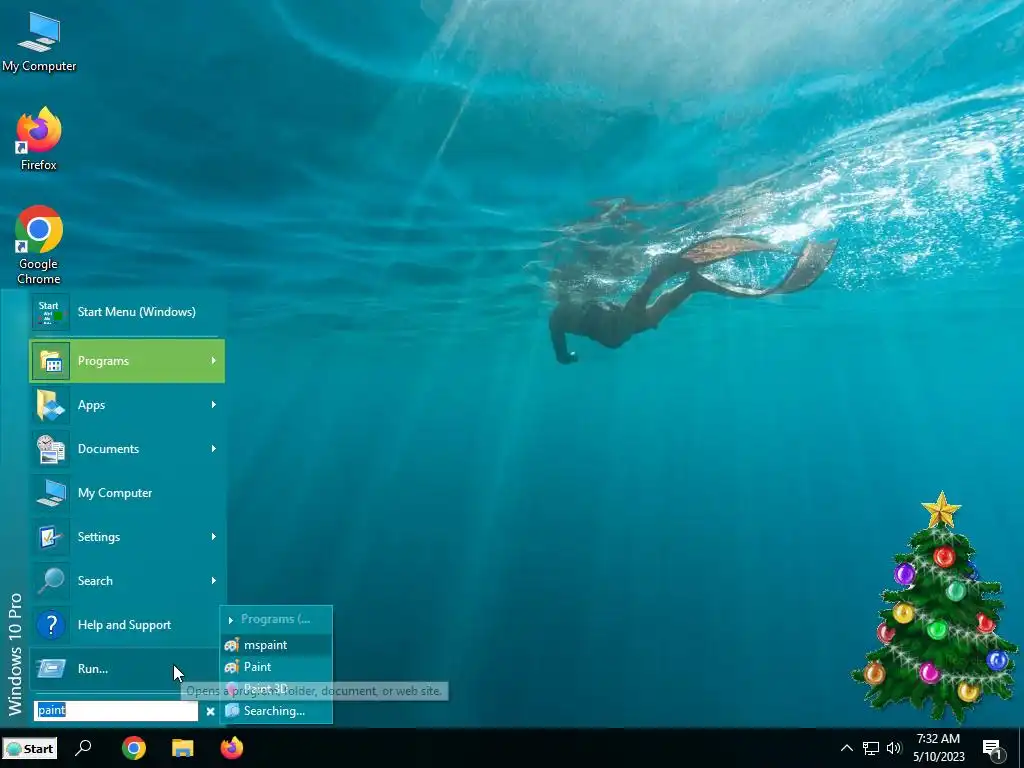This screenshot has height=768, width=1024.
Task: Open the My Computer desktop icon
Action: tap(39, 42)
